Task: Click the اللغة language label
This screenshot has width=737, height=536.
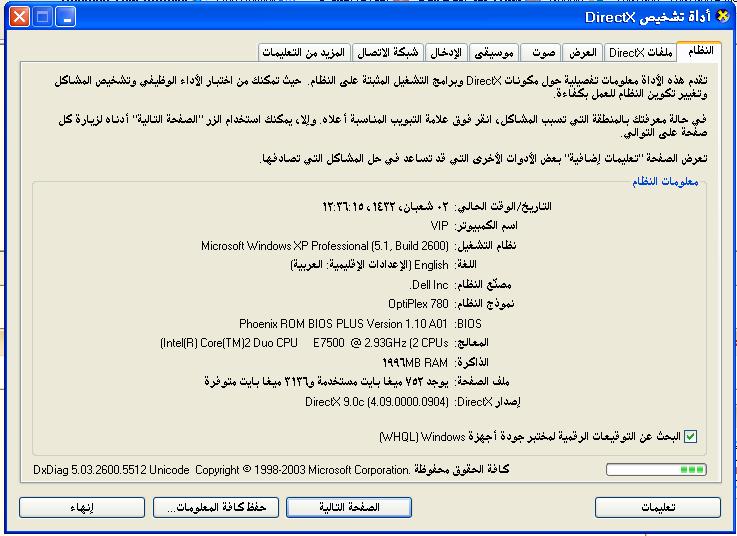Action: pos(465,265)
